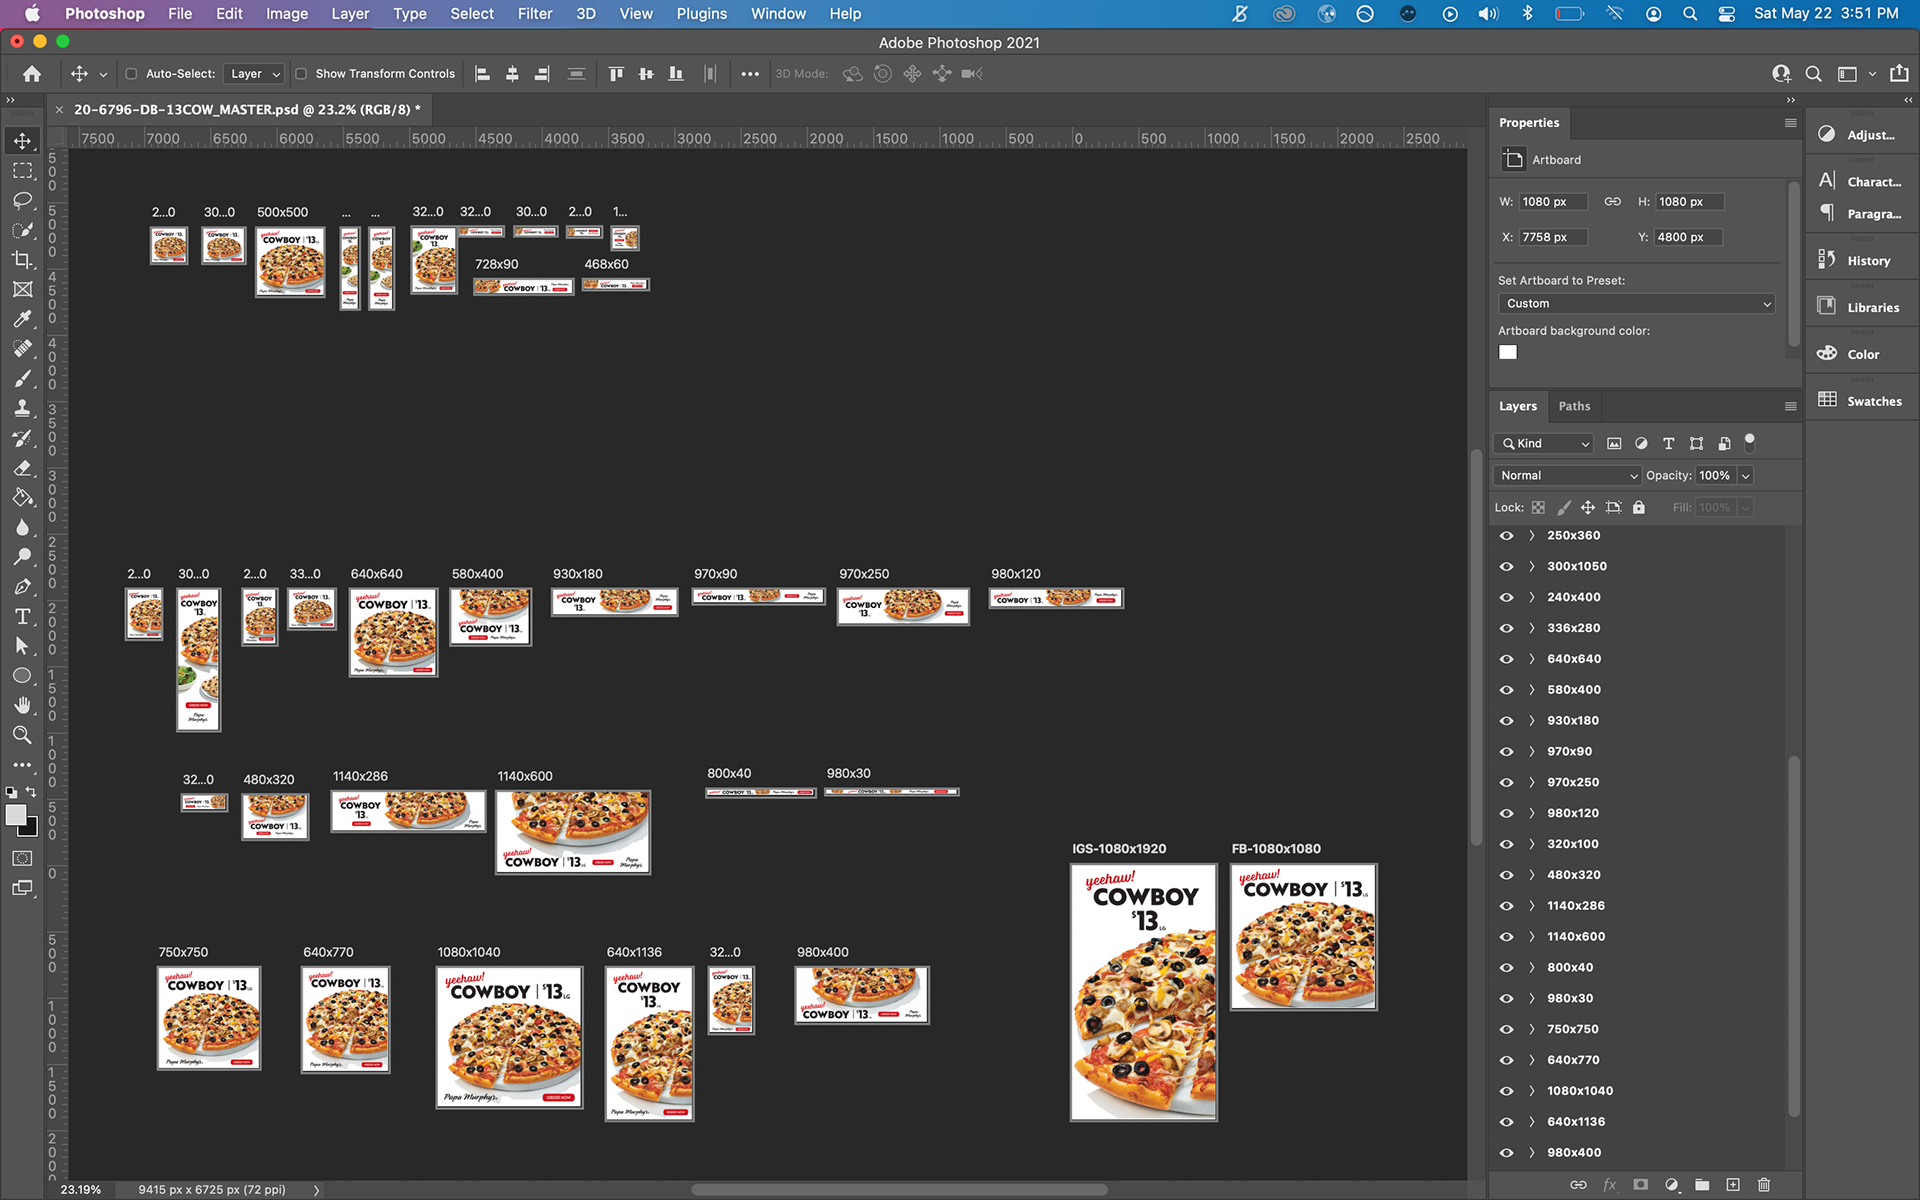Open the Auto-Select Layer dropdown
Screen dimensions: 1920x1200
coord(254,74)
